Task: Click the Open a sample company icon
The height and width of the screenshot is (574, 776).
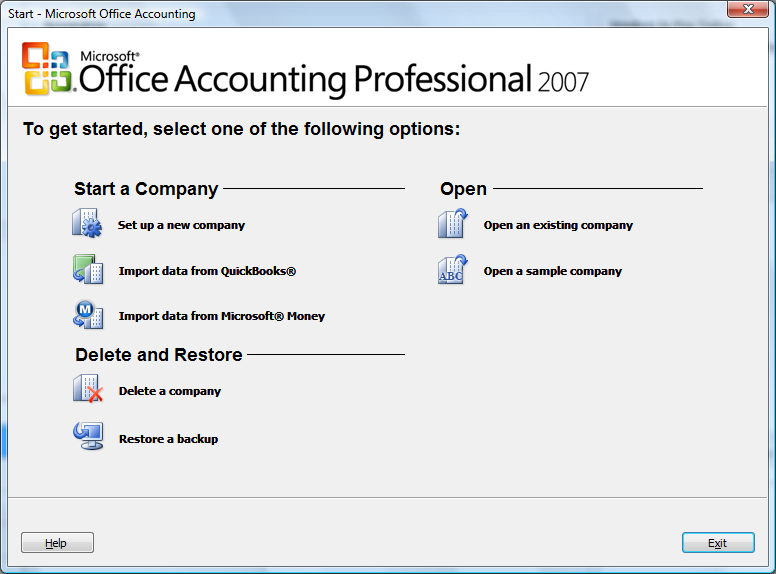Action: pos(453,270)
